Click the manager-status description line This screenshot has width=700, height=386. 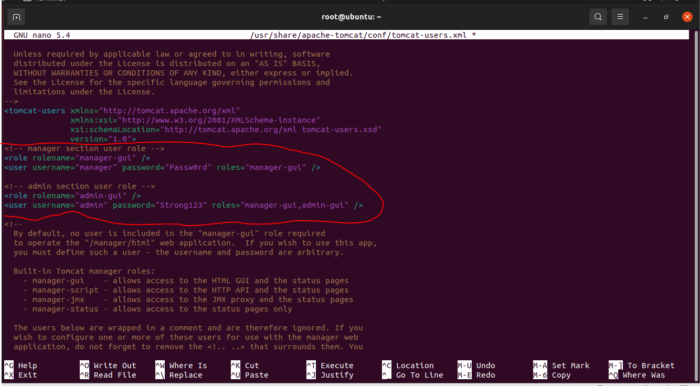click(158, 309)
